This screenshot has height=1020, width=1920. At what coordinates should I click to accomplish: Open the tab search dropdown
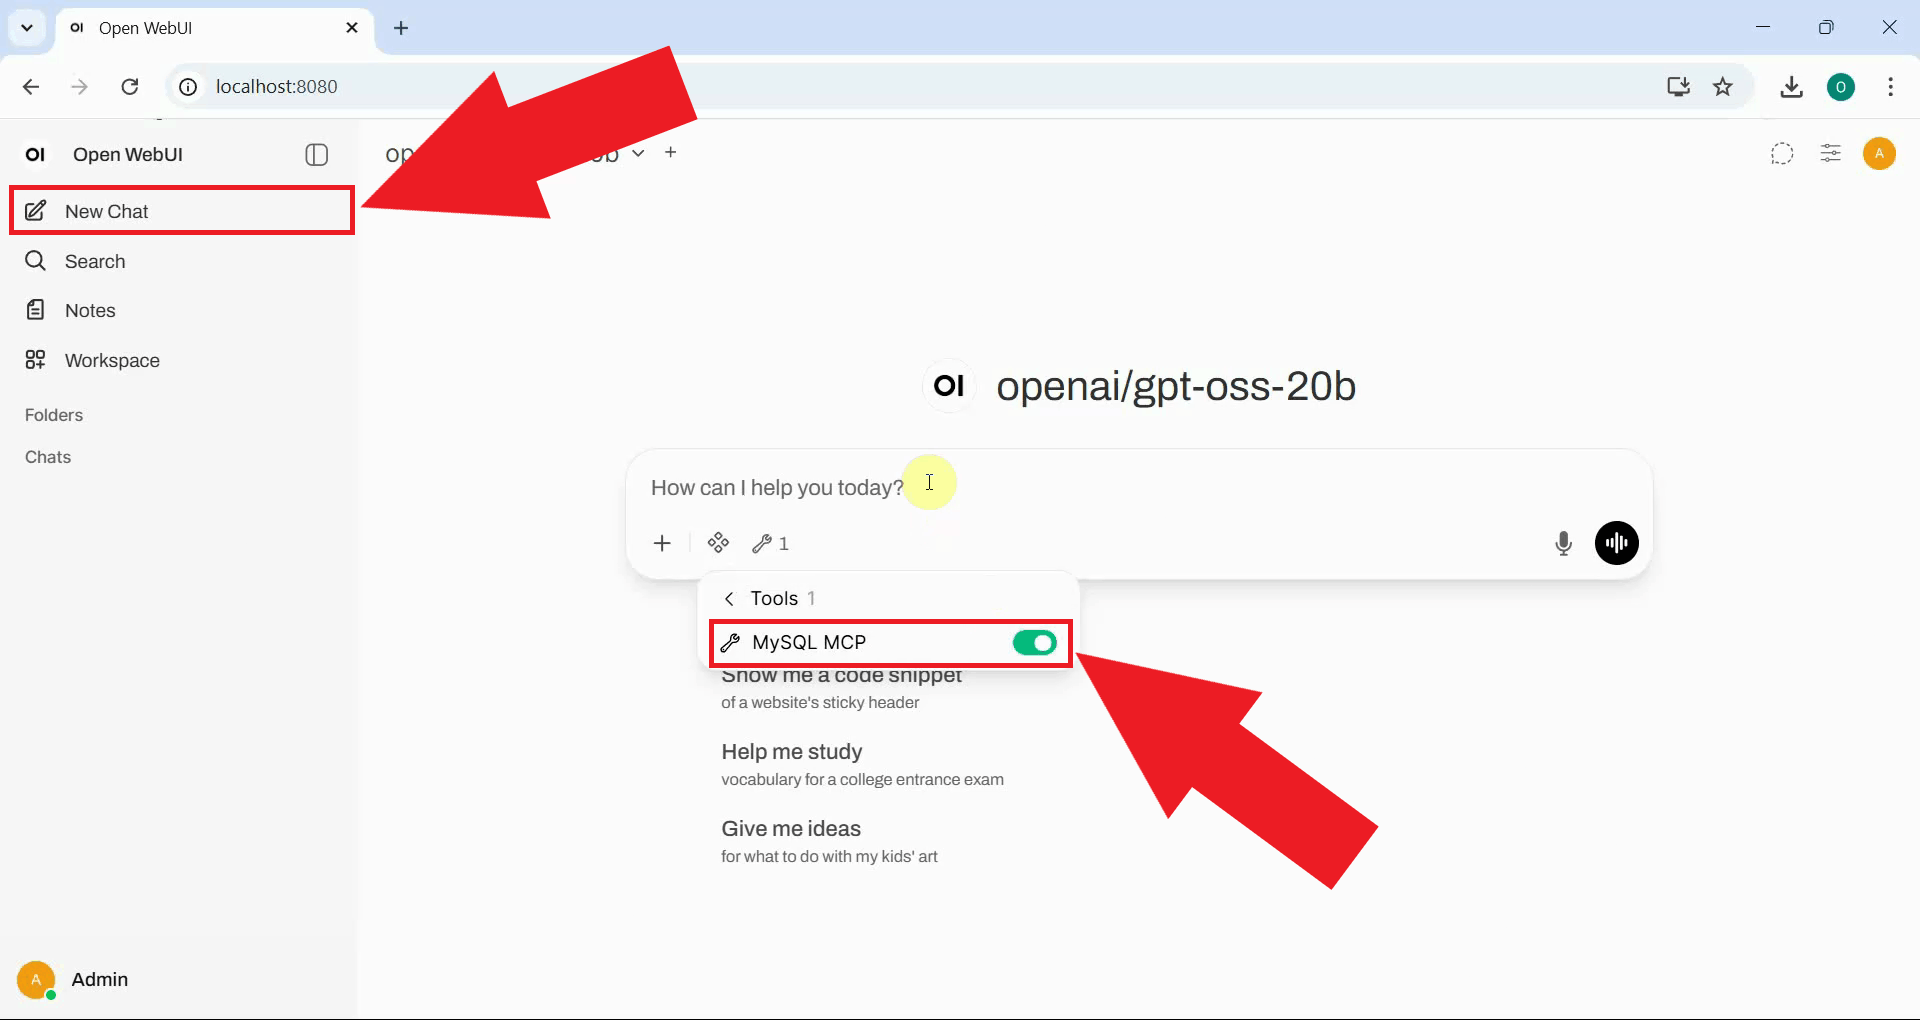coord(27,28)
